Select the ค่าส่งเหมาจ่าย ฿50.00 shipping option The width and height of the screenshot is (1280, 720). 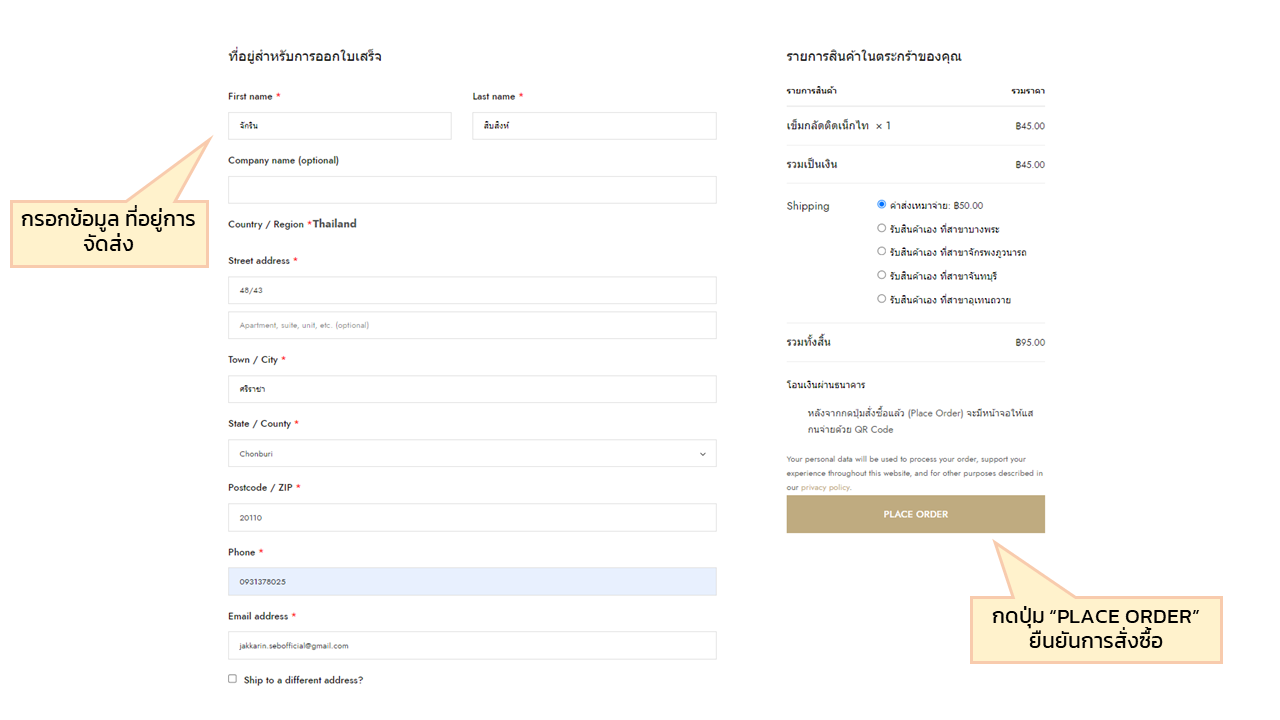881,204
